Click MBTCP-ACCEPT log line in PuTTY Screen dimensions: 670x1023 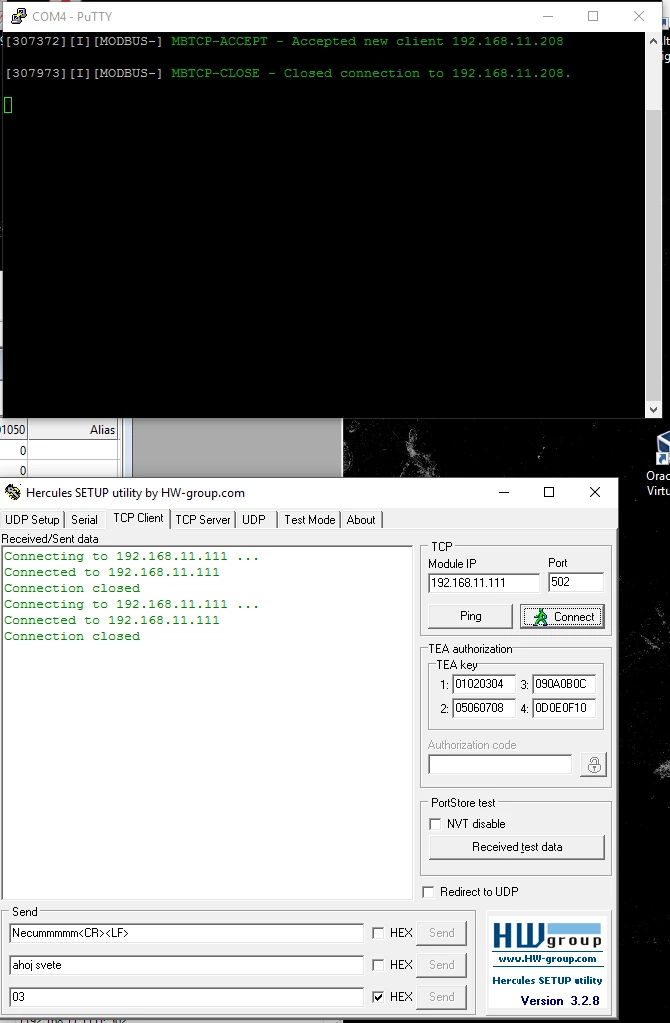click(284, 41)
